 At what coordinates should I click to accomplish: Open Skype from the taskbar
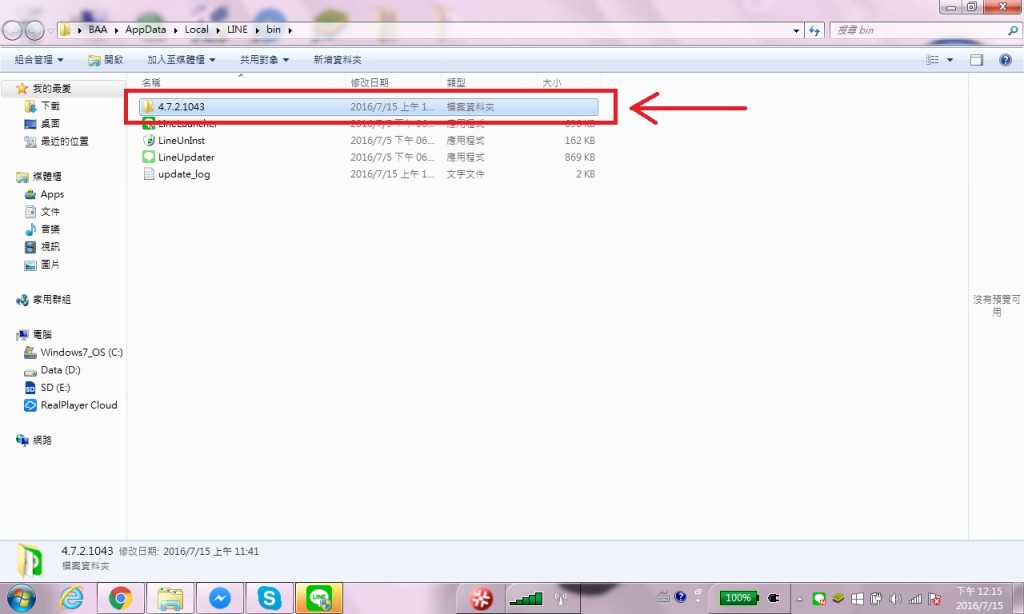[269, 598]
